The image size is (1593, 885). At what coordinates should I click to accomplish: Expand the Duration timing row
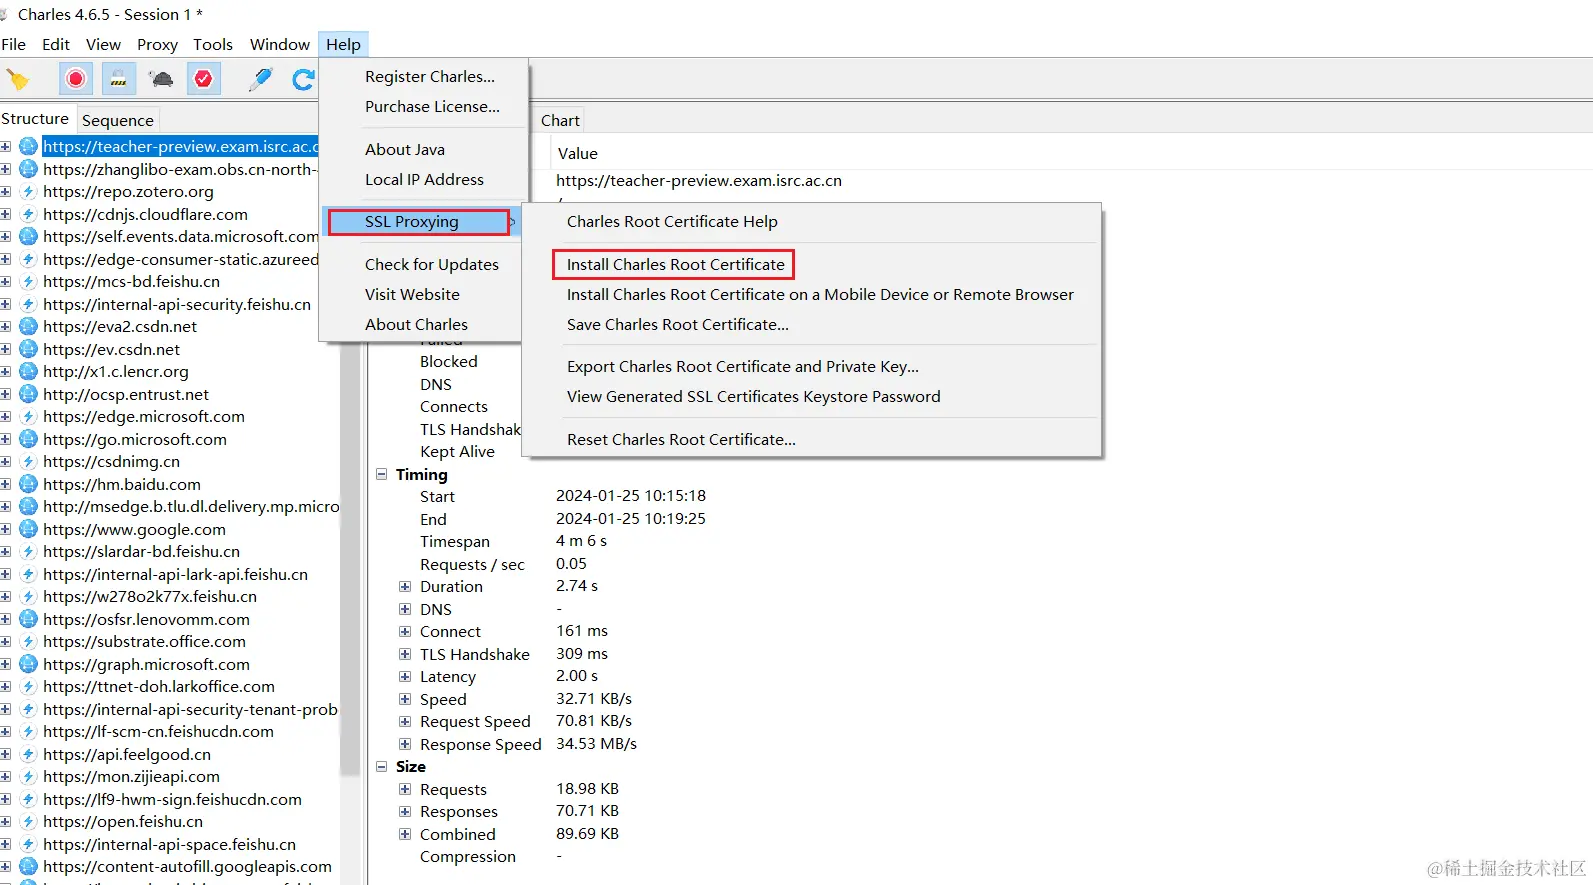click(405, 587)
